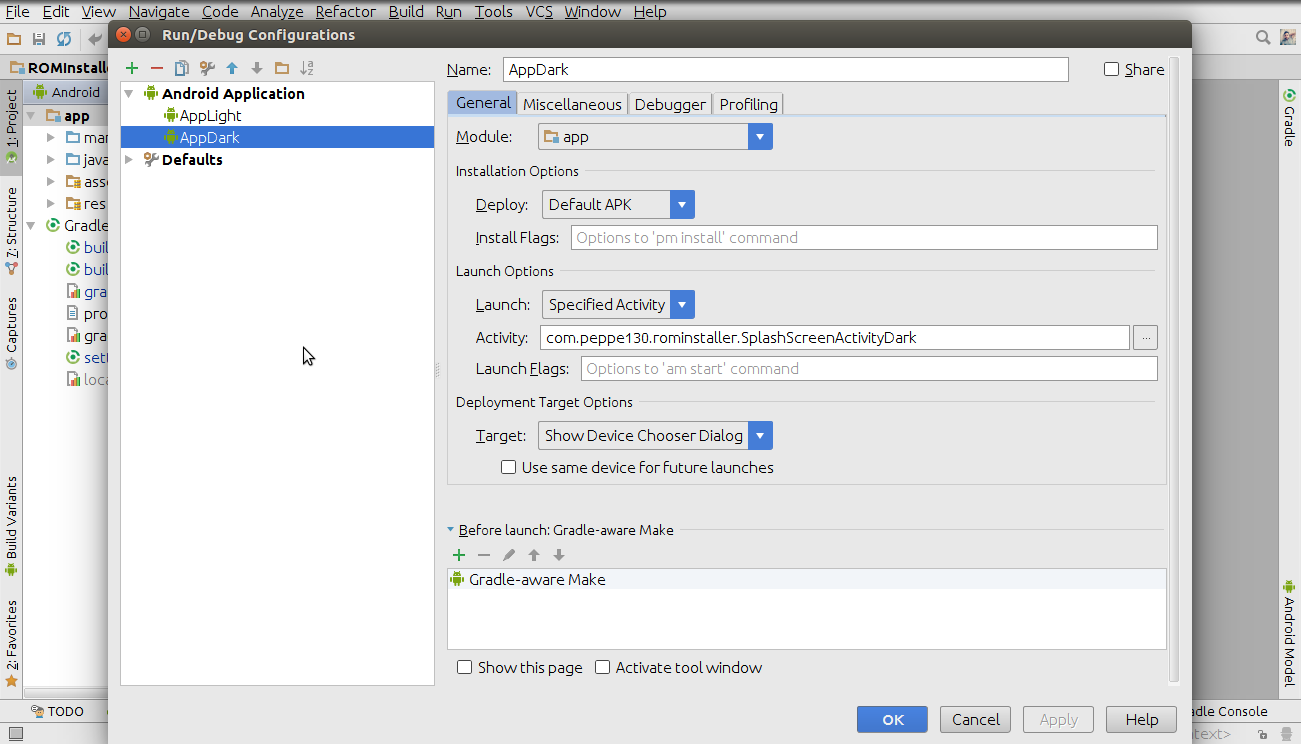Screen dimensions: 1301x744
Task: Click the Apply button
Action: tap(1058, 719)
